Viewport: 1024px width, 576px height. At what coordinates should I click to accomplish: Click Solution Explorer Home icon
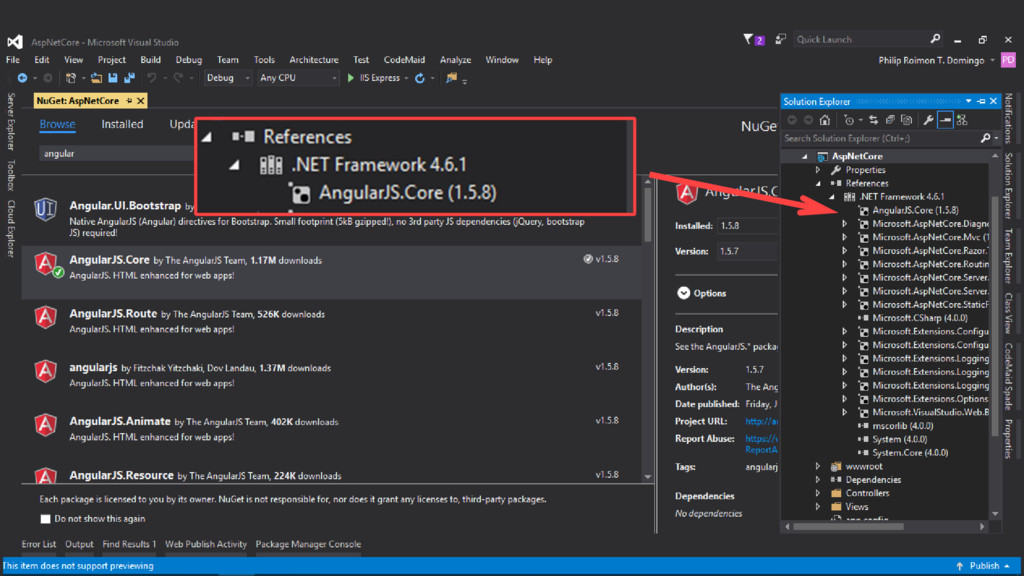click(x=825, y=120)
